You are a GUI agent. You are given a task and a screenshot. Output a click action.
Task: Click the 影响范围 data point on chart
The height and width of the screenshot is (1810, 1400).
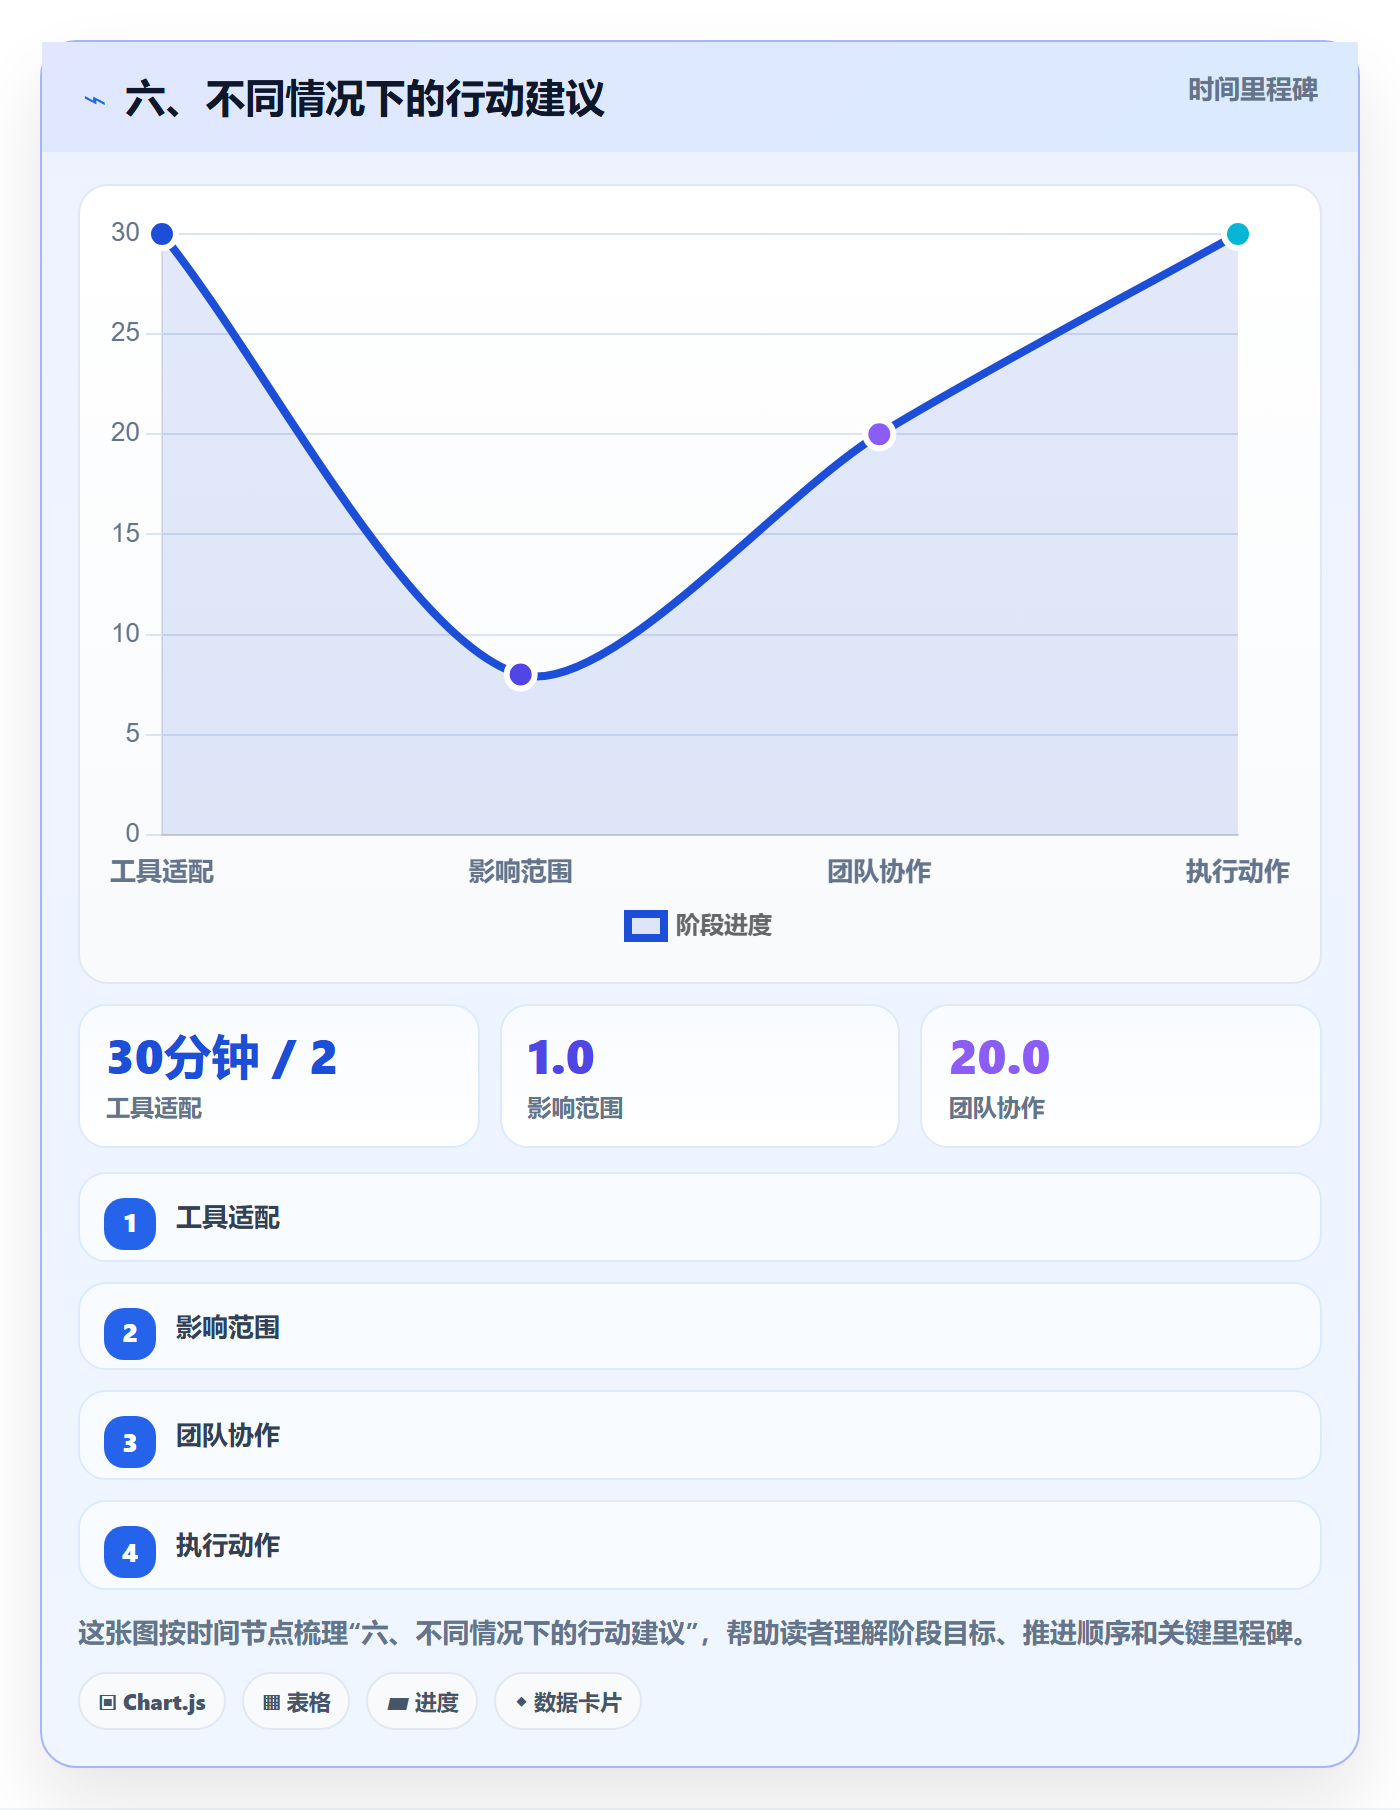(x=520, y=675)
